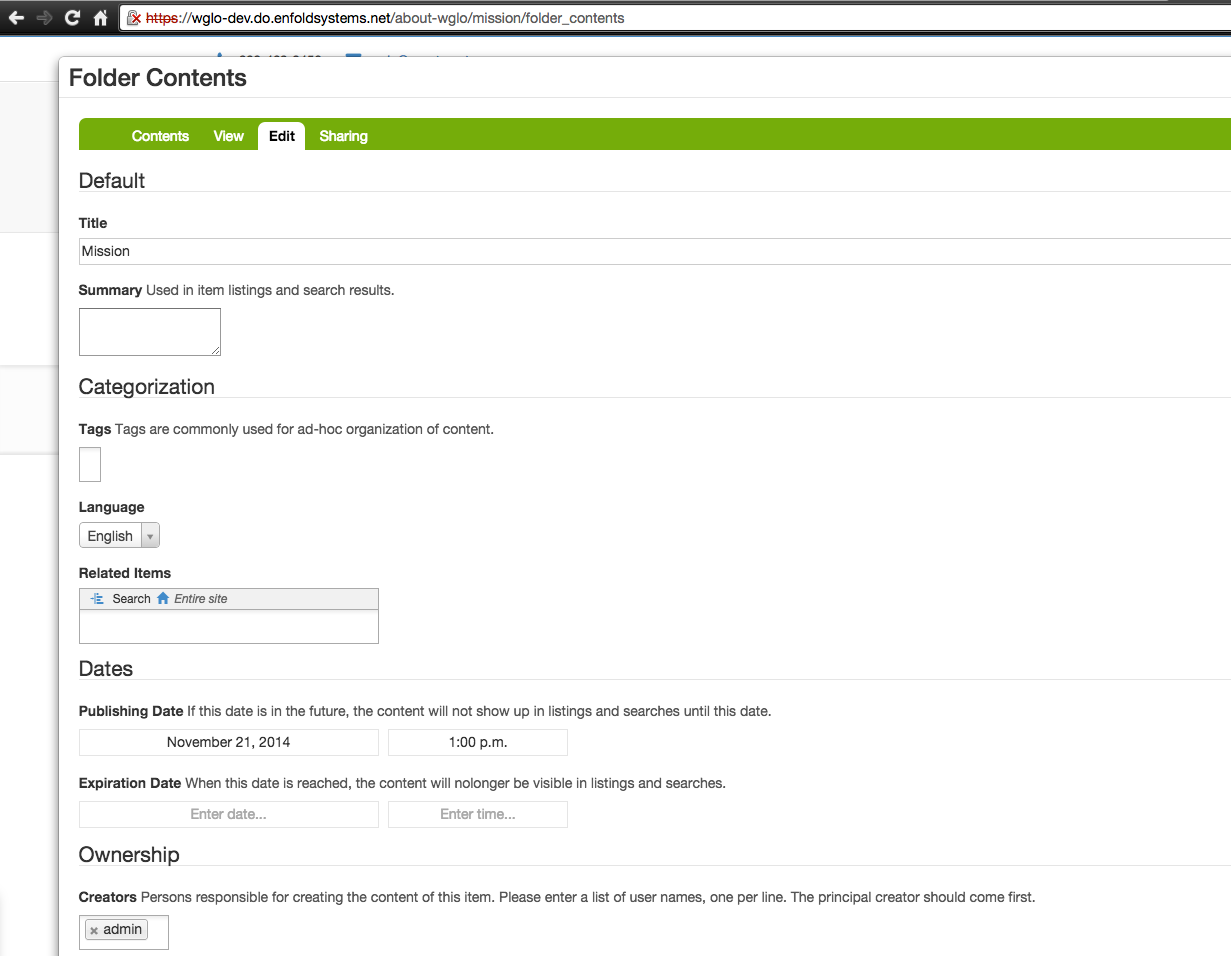Click the Related Items tree browse icon
Image resolution: width=1231 pixels, height=956 pixels.
(97, 599)
